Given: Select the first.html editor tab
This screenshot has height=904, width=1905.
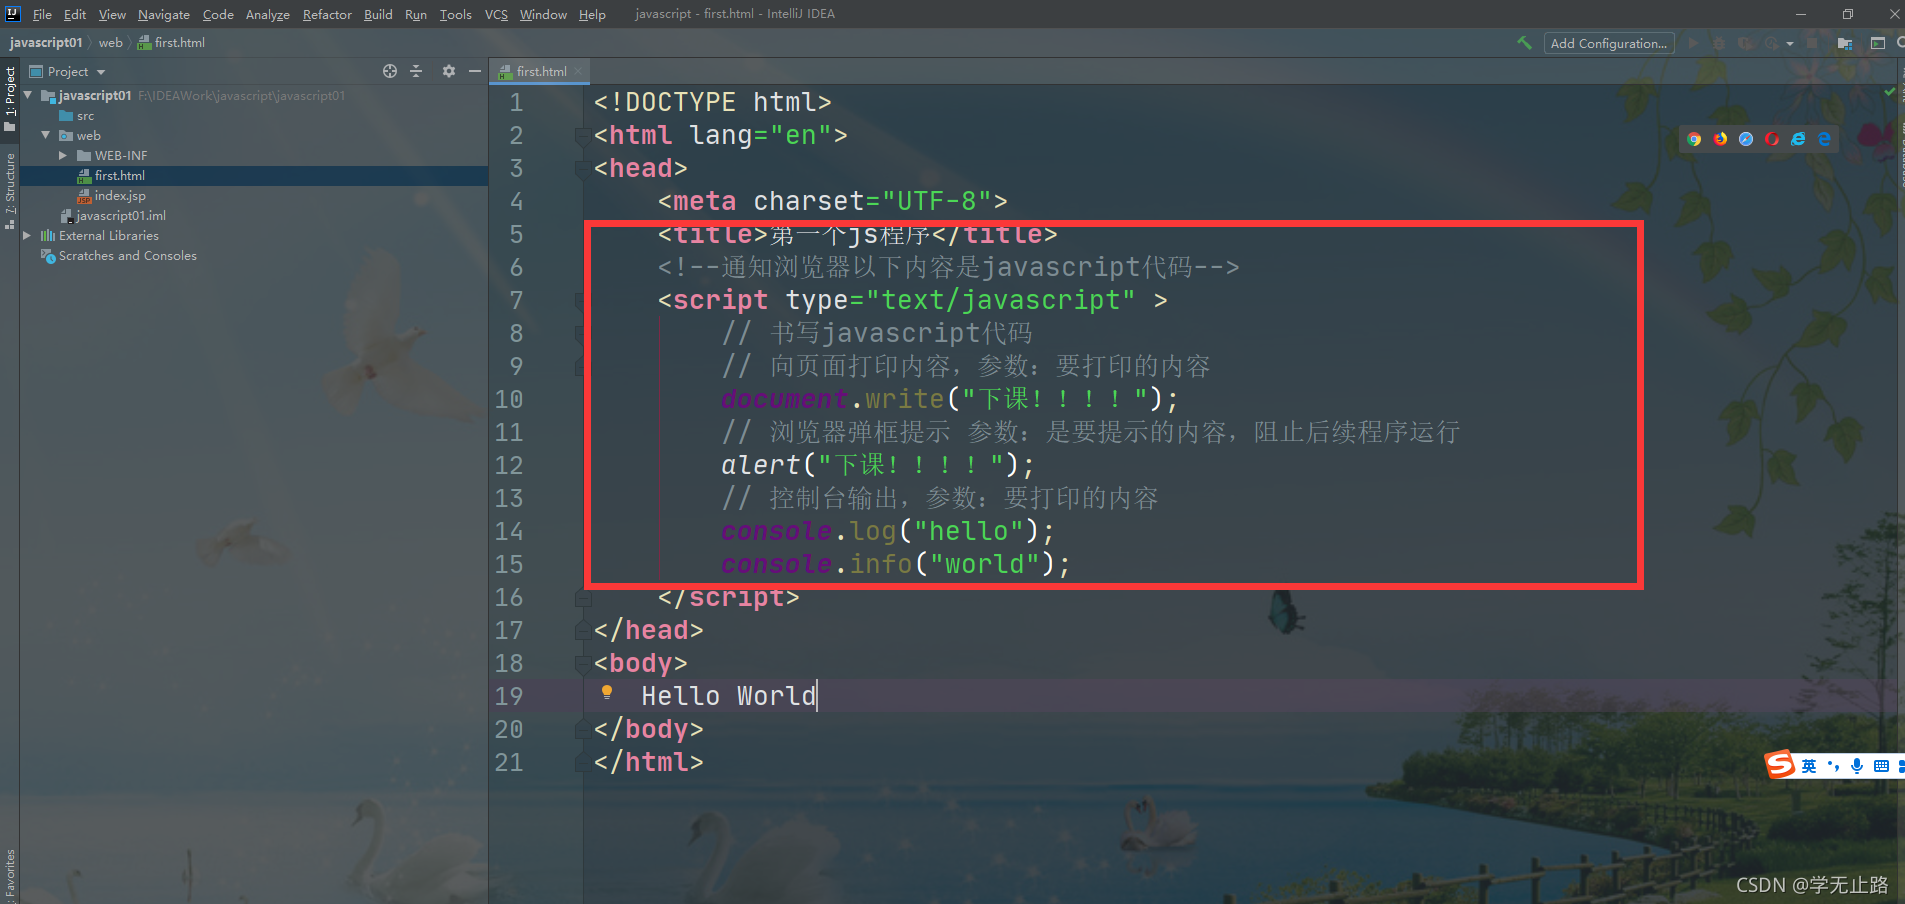Looking at the screenshot, I should coord(542,71).
